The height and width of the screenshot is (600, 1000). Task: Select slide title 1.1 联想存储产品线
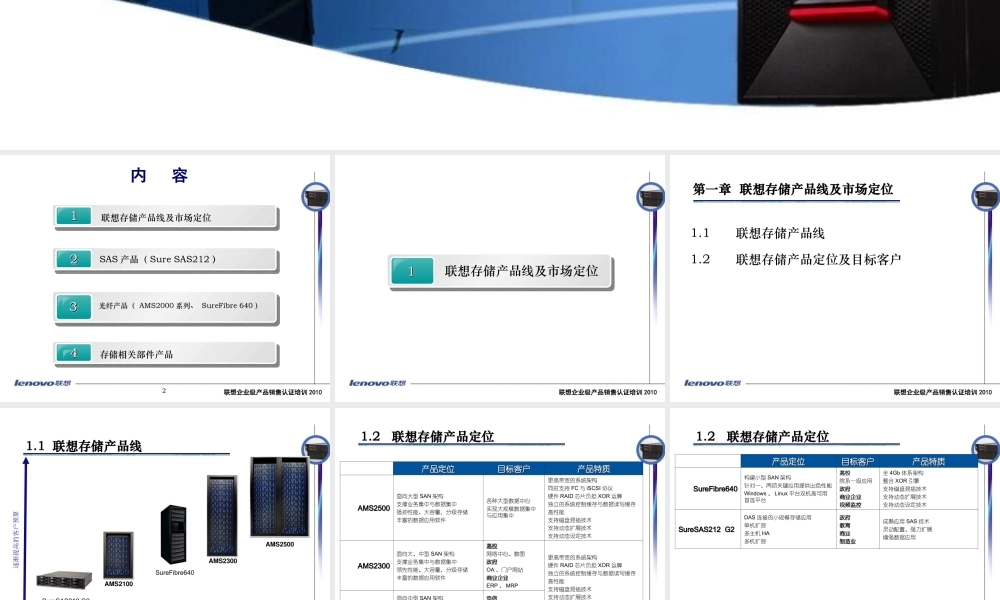coord(84,446)
